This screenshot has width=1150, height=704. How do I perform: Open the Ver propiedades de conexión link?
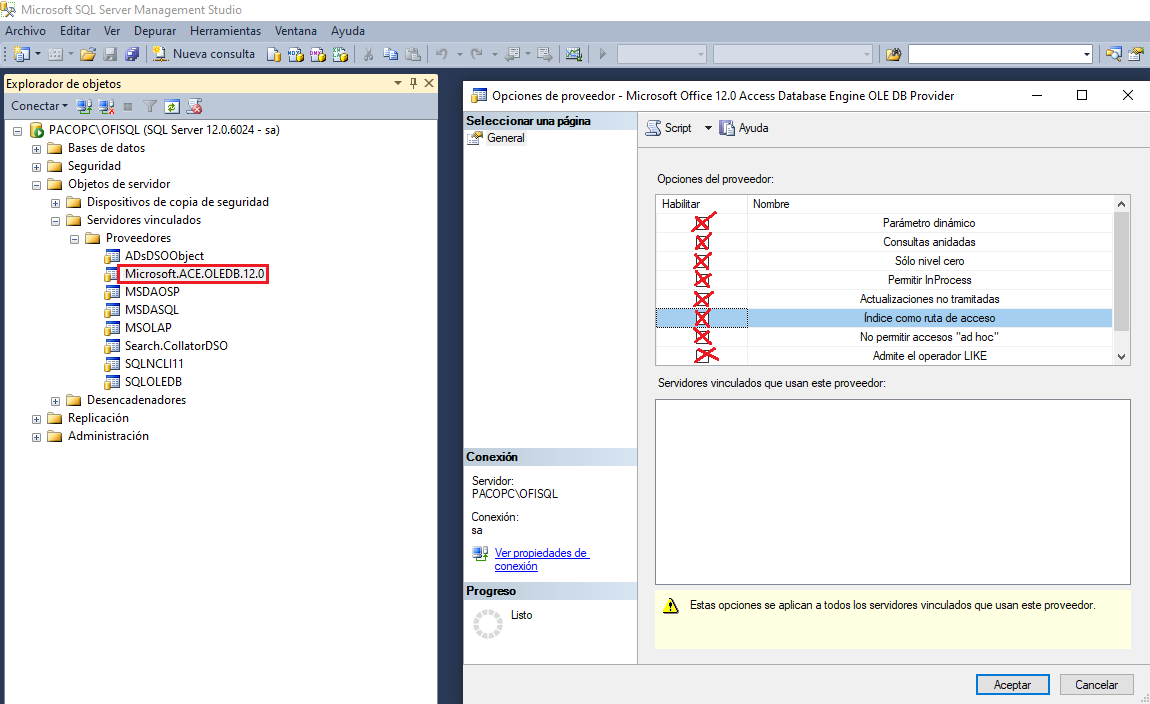click(x=541, y=560)
